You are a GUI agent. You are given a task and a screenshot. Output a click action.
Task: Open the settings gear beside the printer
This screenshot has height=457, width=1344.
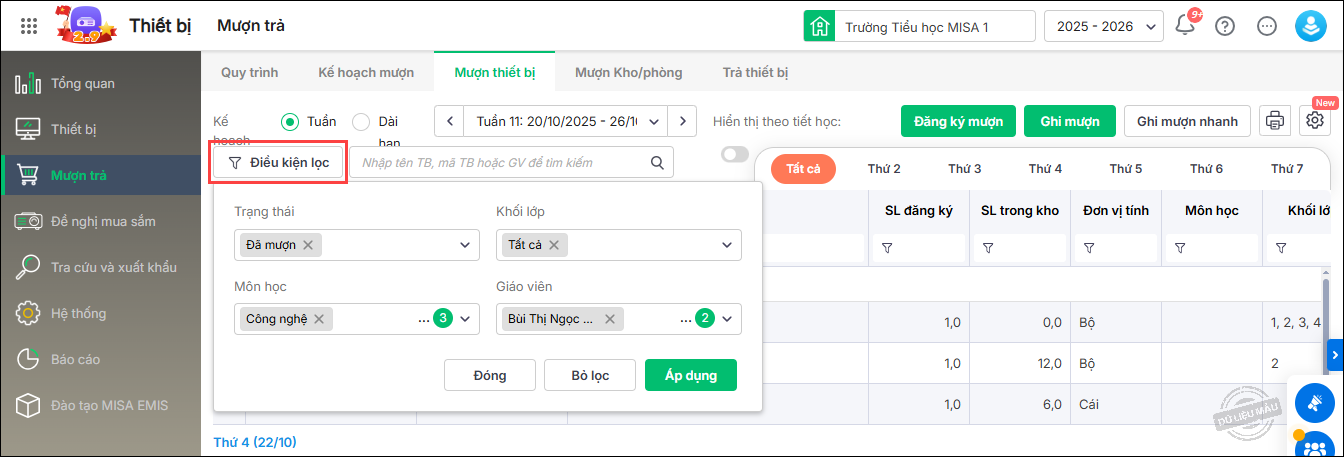point(1315,121)
